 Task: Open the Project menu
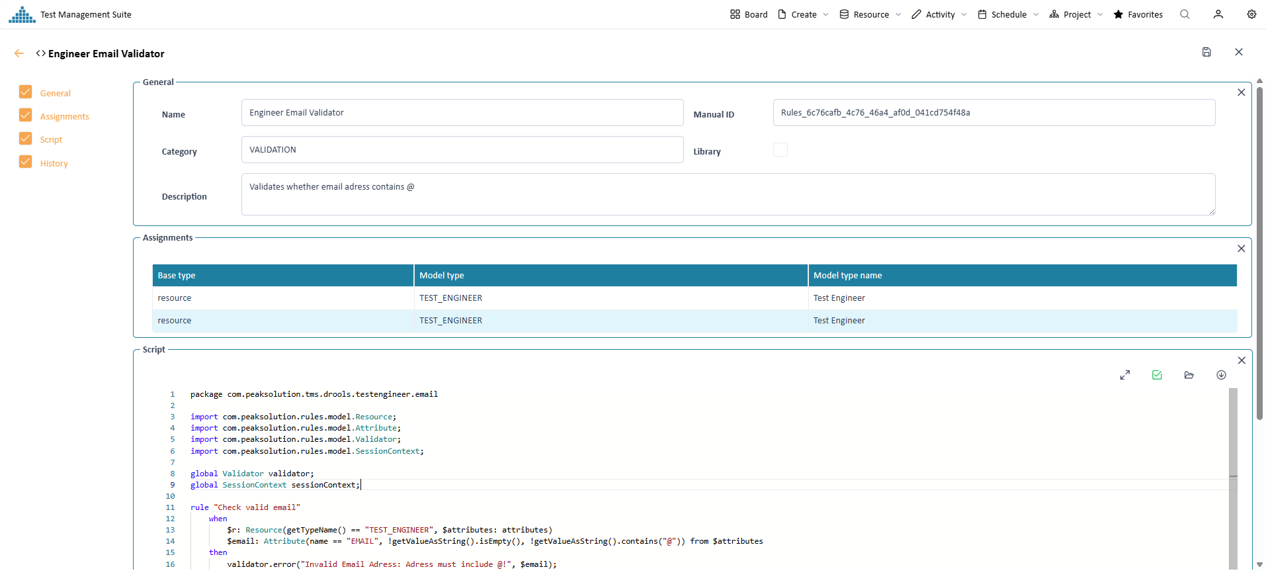pyautogui.click(x=1076, y=14)
